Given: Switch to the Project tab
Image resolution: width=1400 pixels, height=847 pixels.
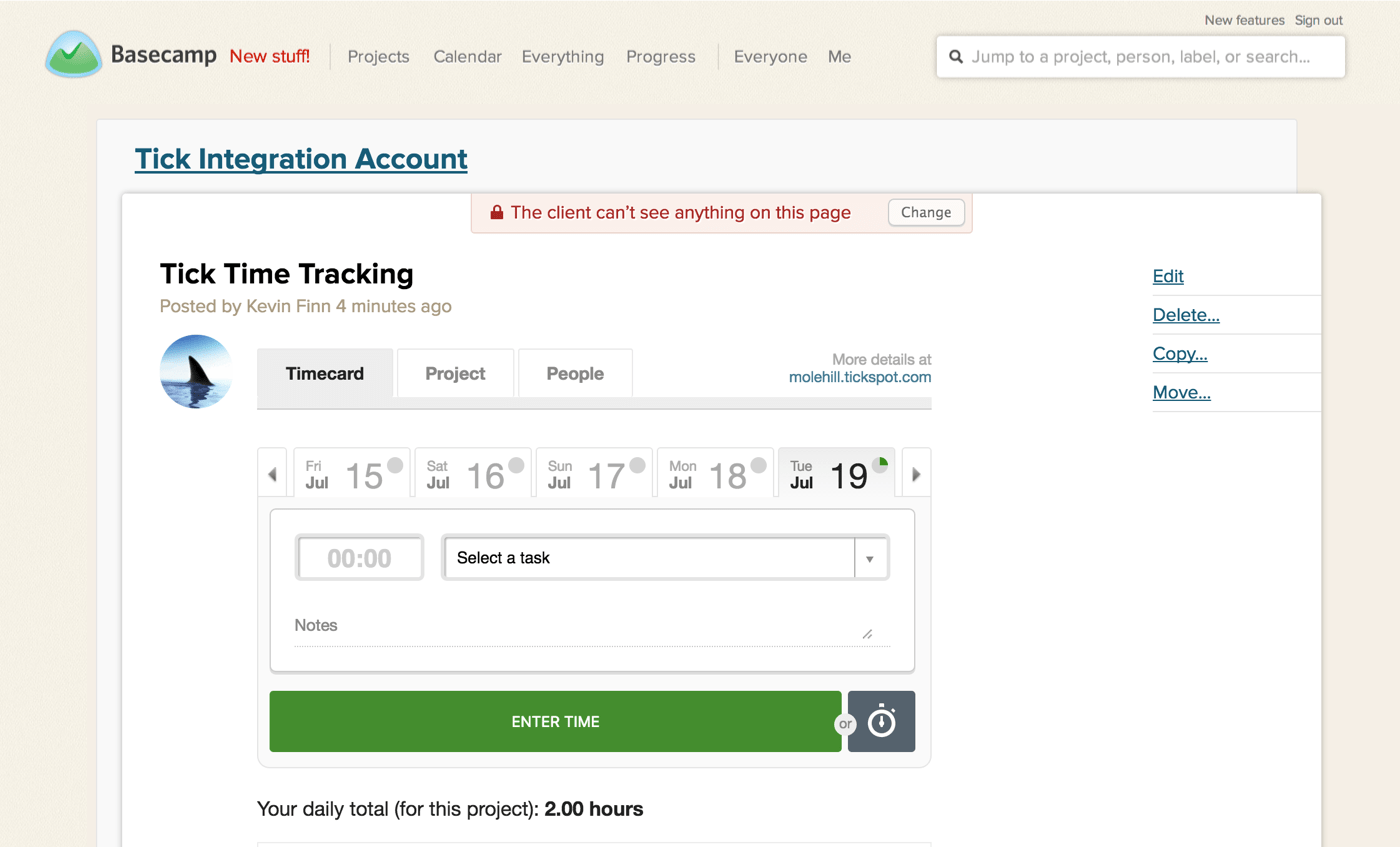Looking at the screenshot, I should click(455, 373).
